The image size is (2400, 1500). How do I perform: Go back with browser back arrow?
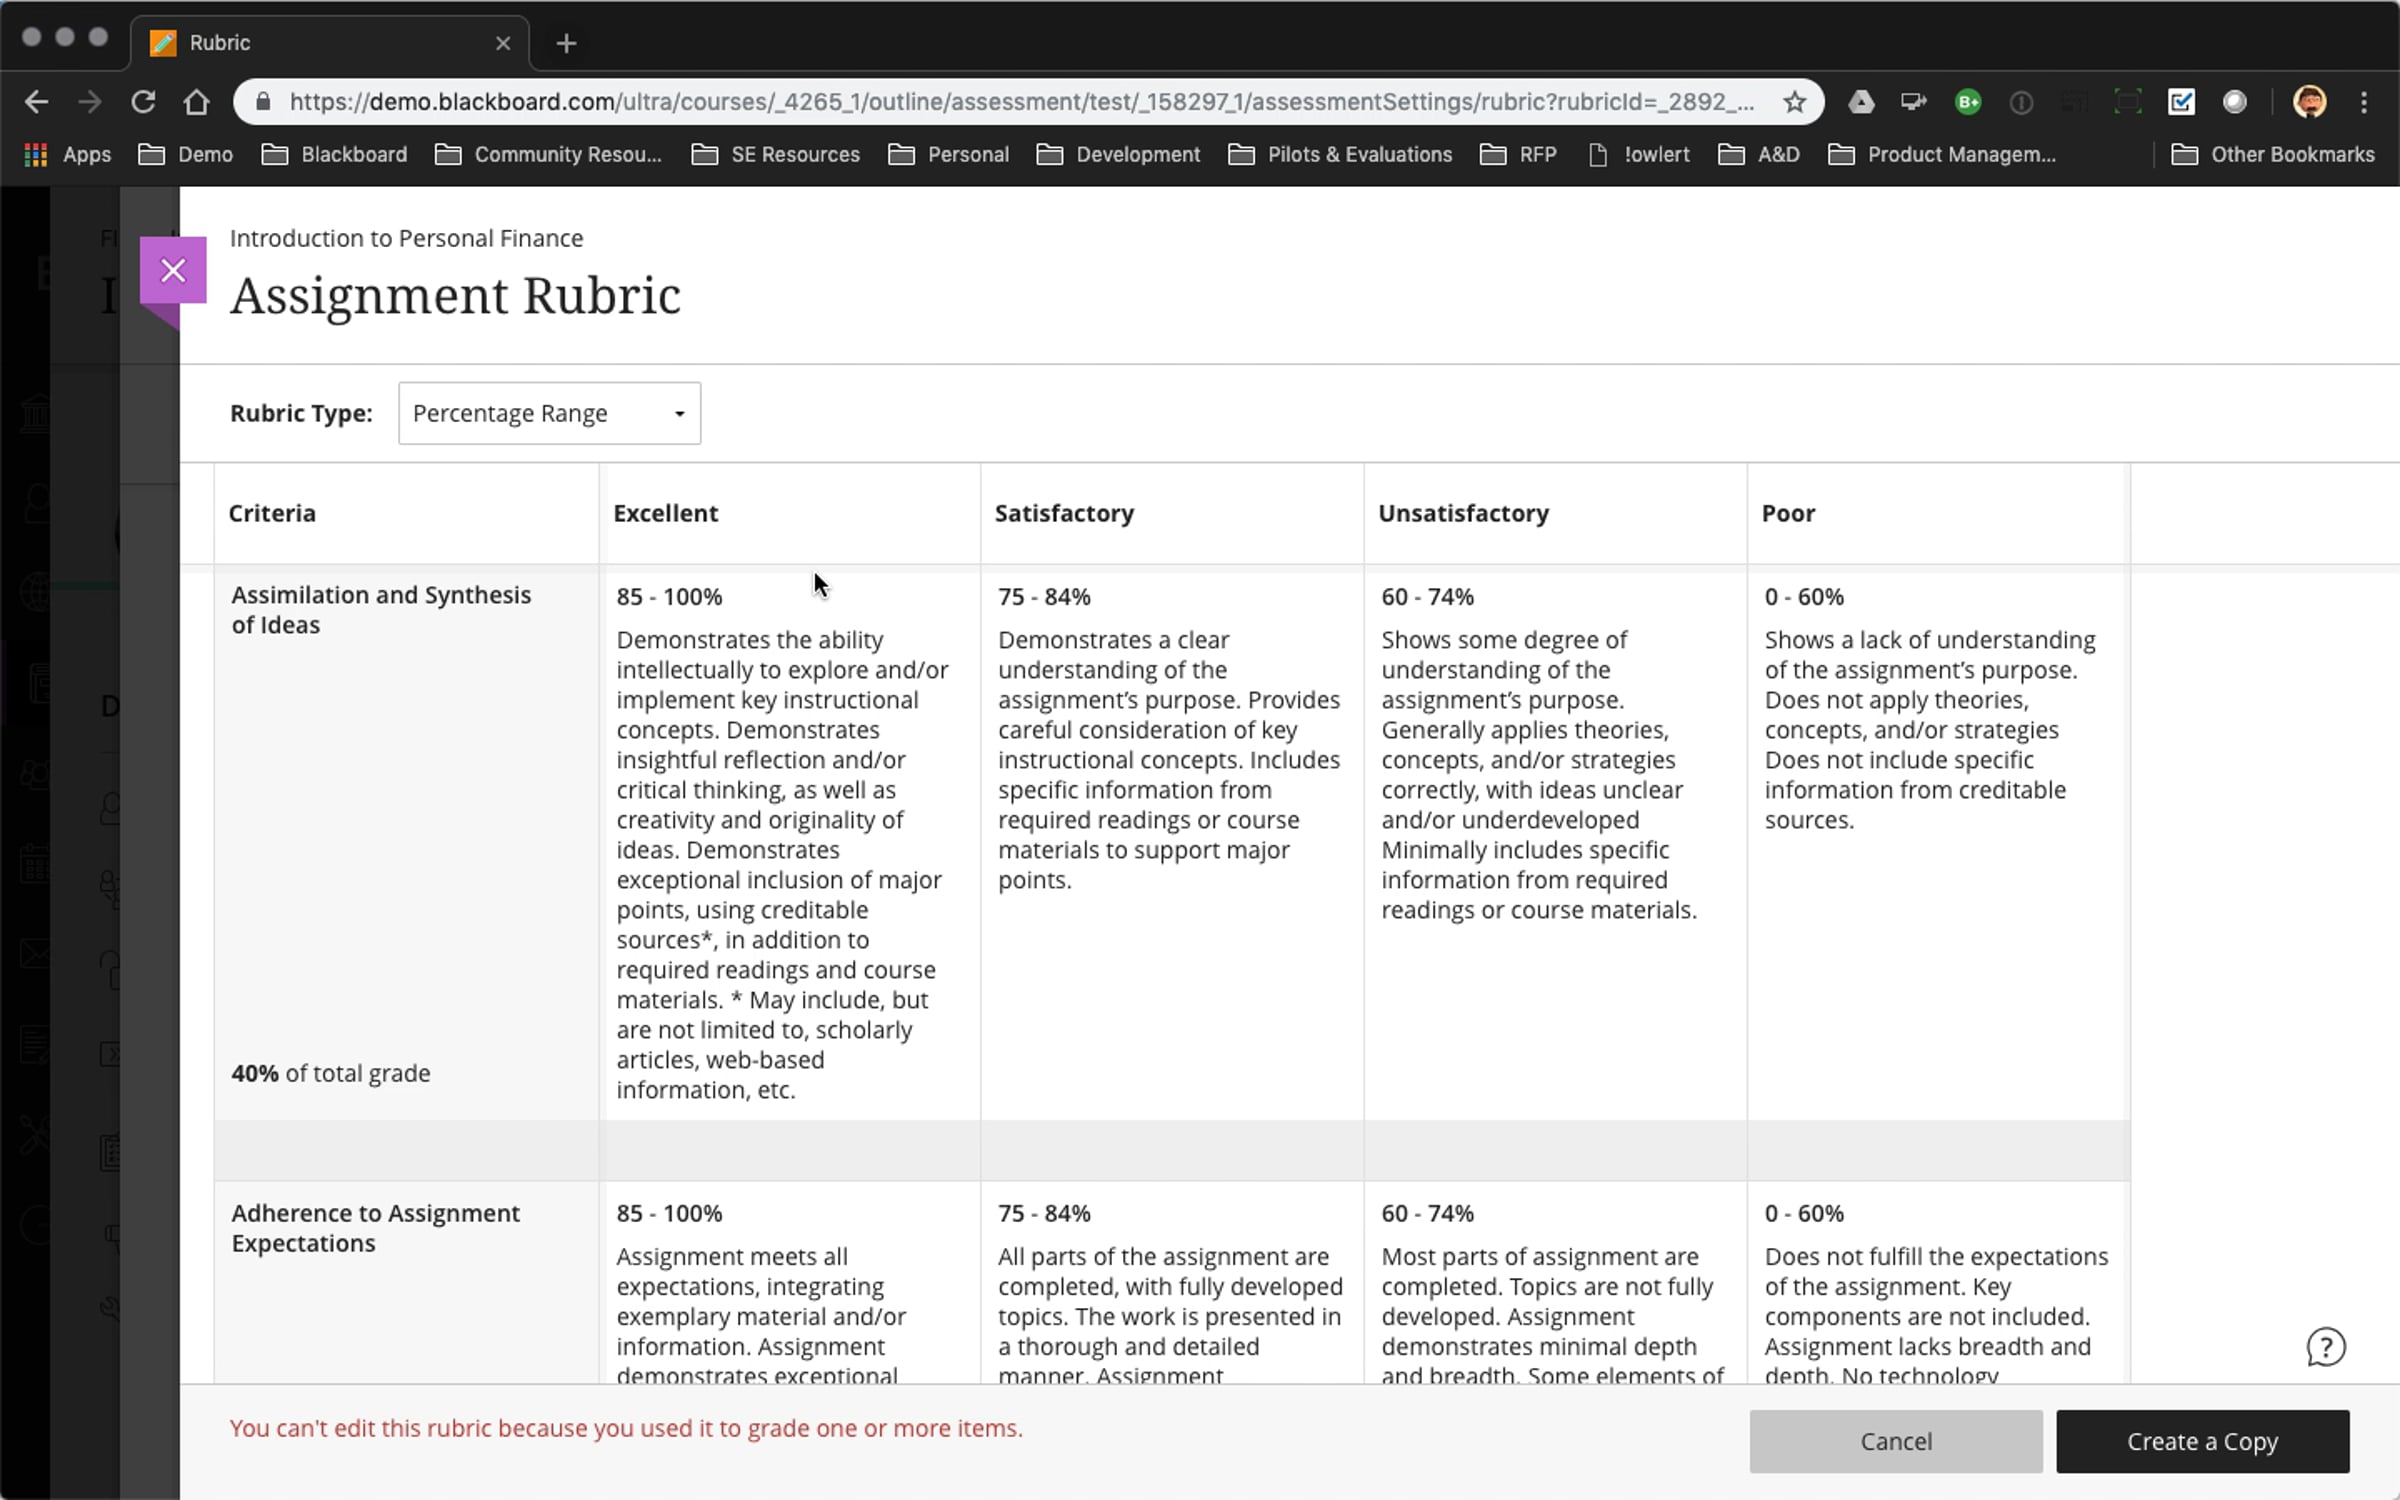point(36,102)
